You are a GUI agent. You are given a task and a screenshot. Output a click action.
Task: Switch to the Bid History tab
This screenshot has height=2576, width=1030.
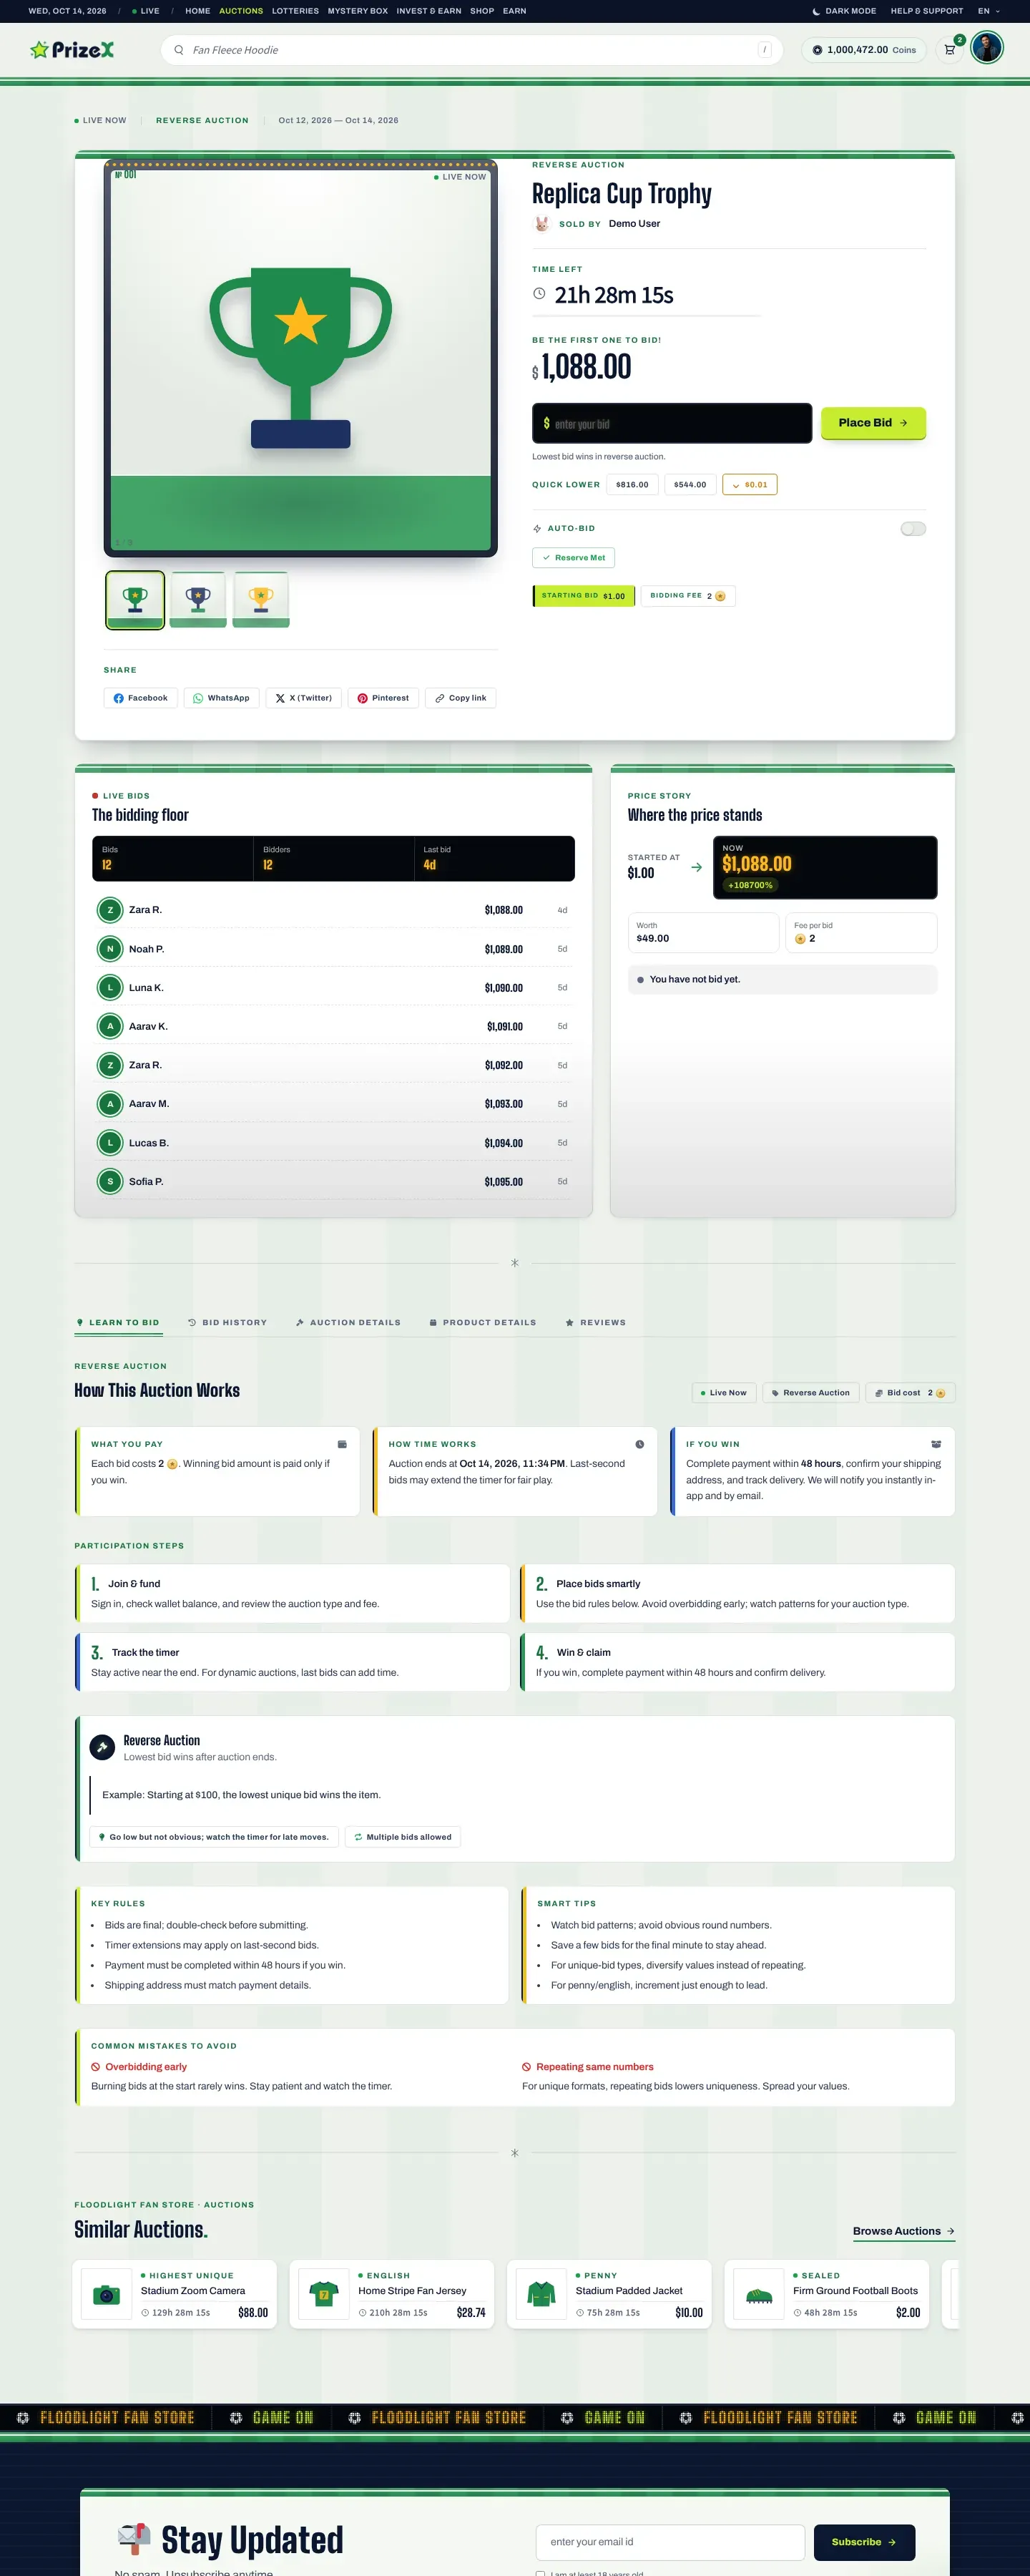coord(228,1323)
